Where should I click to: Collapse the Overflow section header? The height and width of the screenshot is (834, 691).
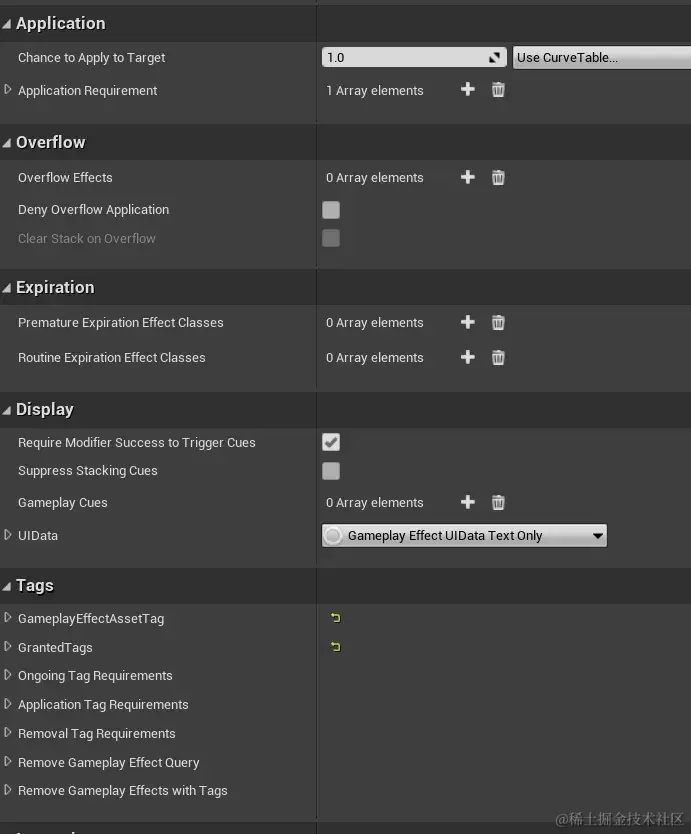[7, 142]
